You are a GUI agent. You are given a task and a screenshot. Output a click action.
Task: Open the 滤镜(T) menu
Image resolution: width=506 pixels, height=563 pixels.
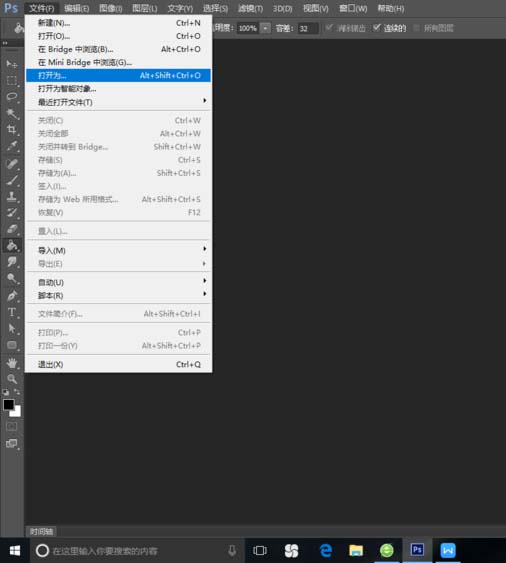point(250,8)
